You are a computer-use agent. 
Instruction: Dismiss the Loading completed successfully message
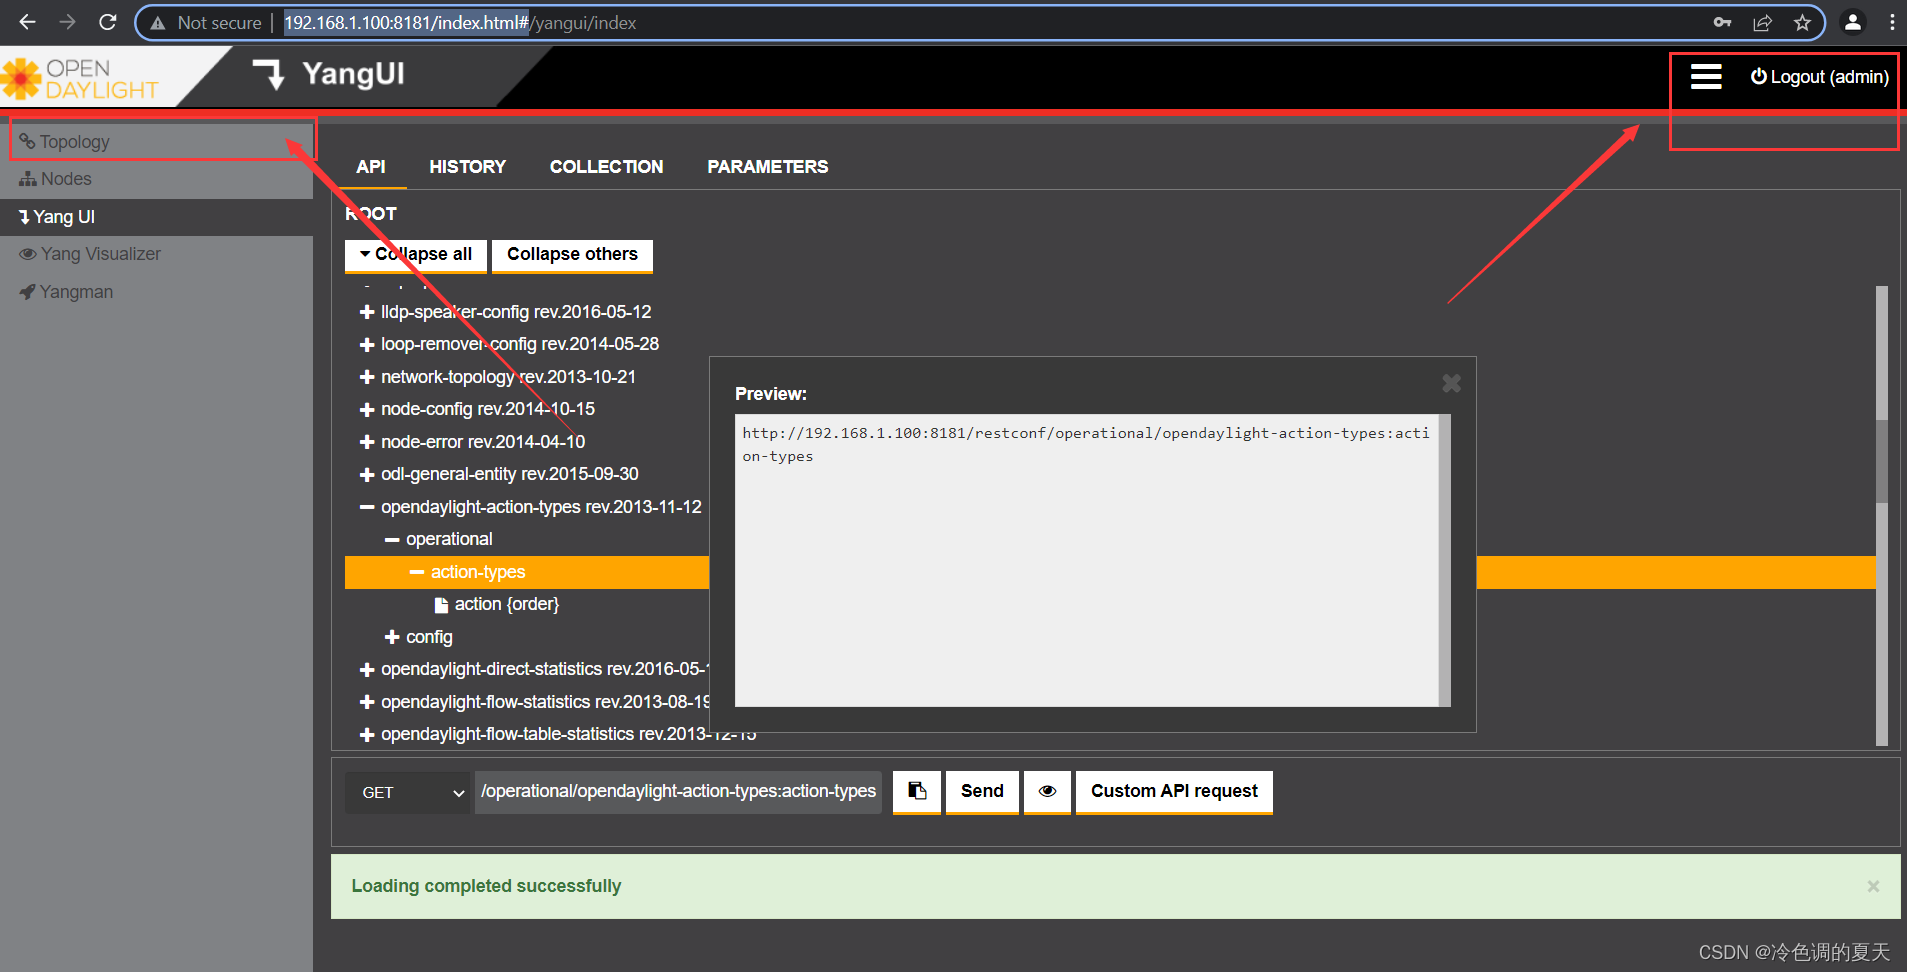1873,886
